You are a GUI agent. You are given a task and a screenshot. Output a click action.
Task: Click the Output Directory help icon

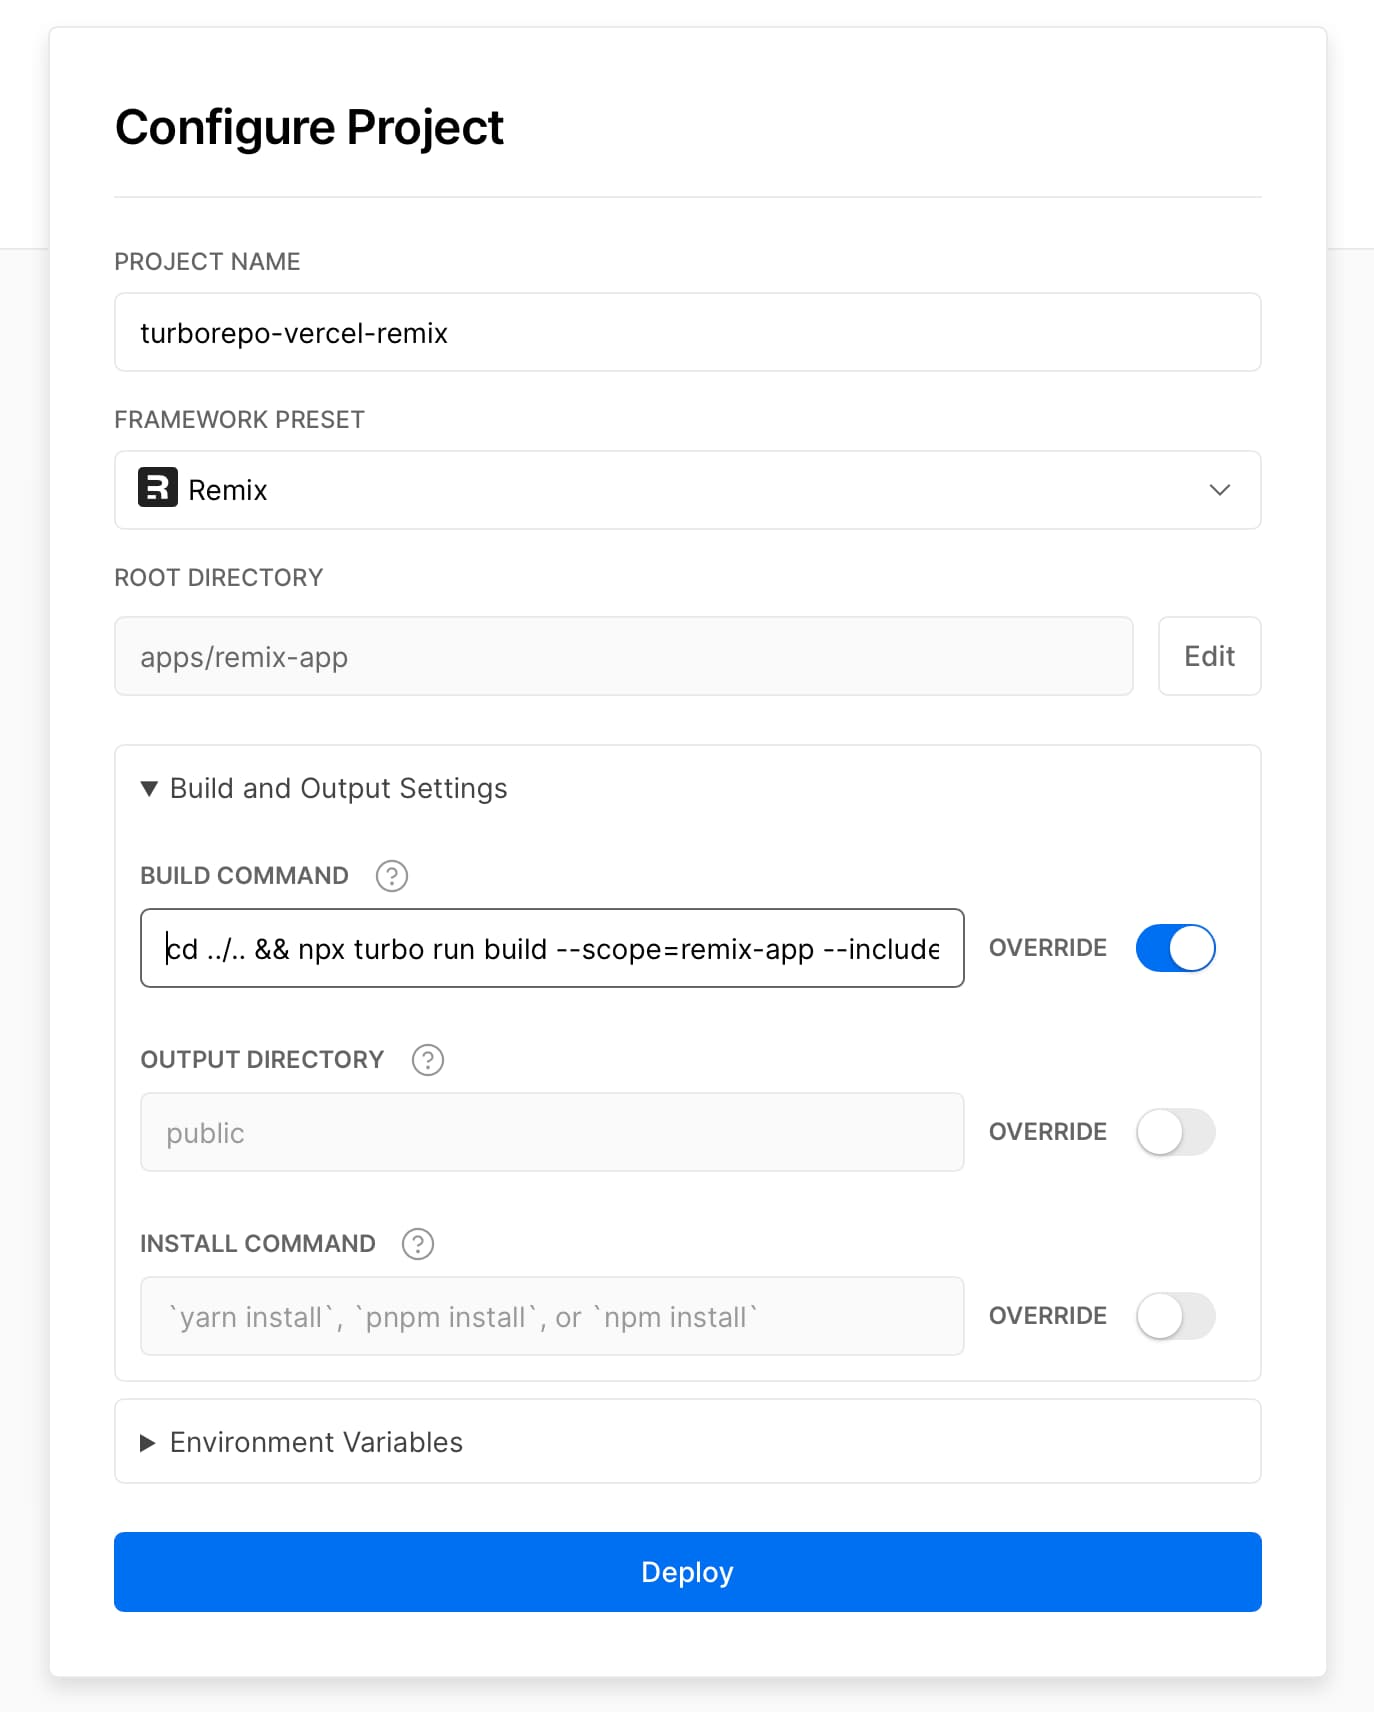point(428,1060)
